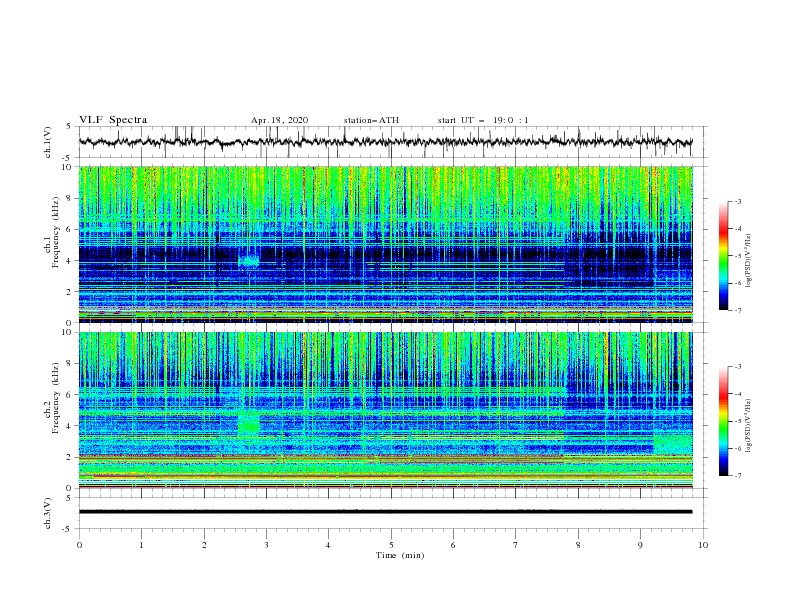
Task: Select the "Time (min)" axis title
Action: (x=400, y=555)
